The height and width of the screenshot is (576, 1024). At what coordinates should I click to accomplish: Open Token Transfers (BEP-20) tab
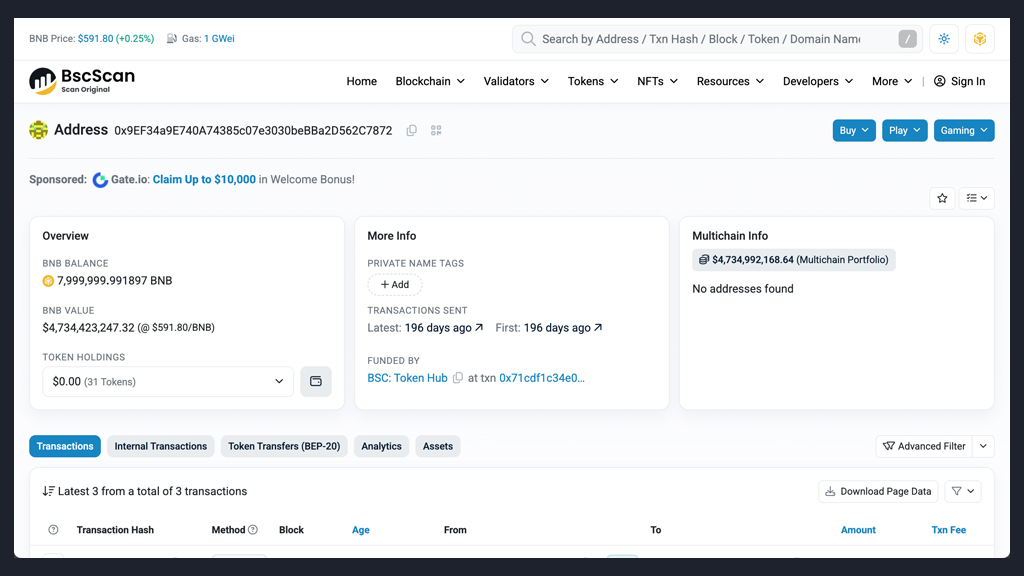point(284,446)
